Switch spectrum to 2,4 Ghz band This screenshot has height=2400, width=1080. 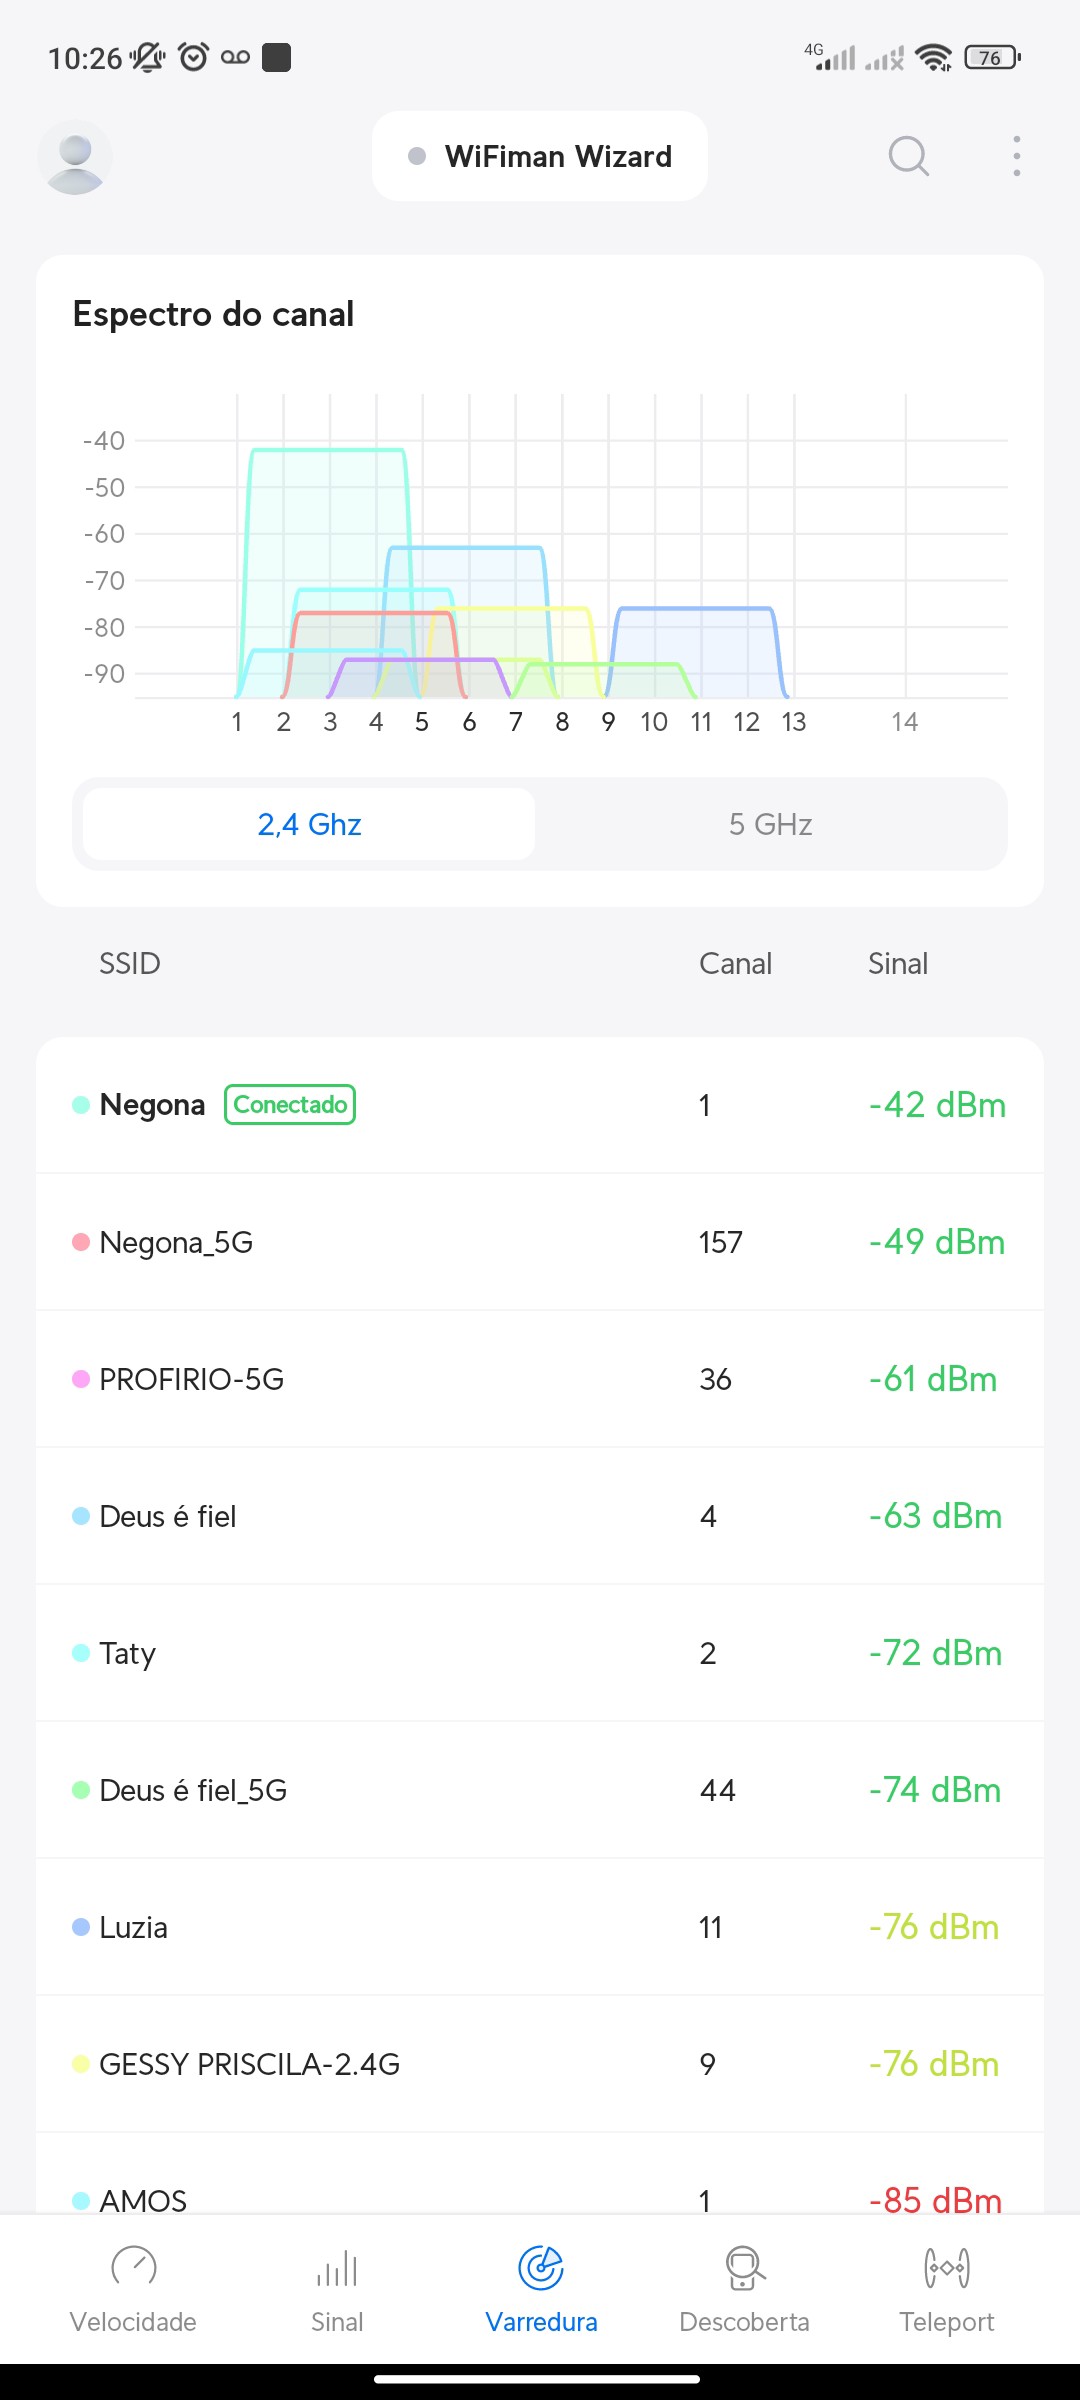point(309,824)
